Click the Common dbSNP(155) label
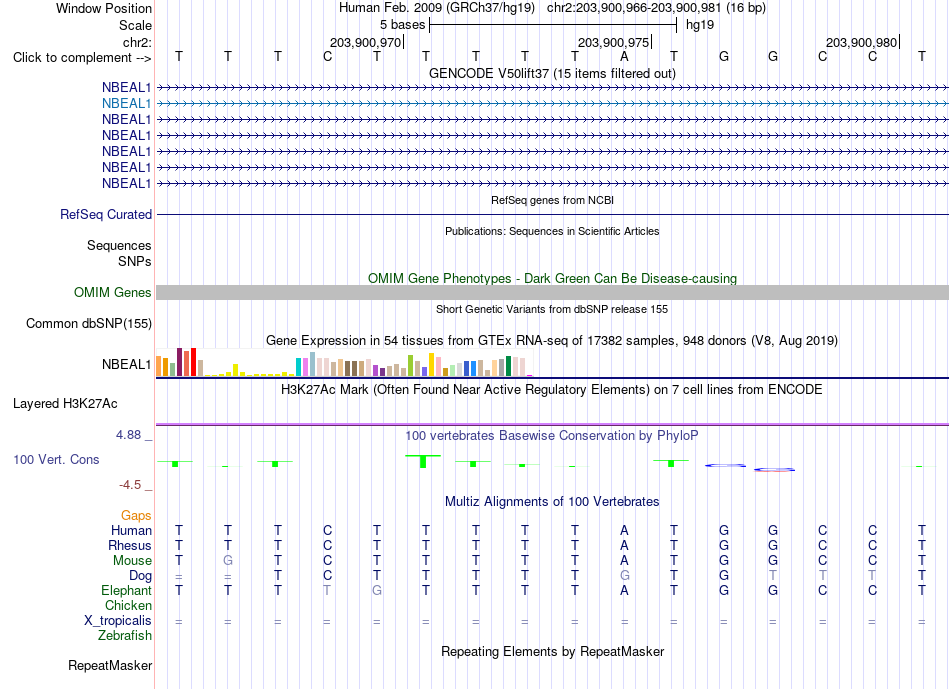Viewport: 950px width, 689px height. pos(88,324)
